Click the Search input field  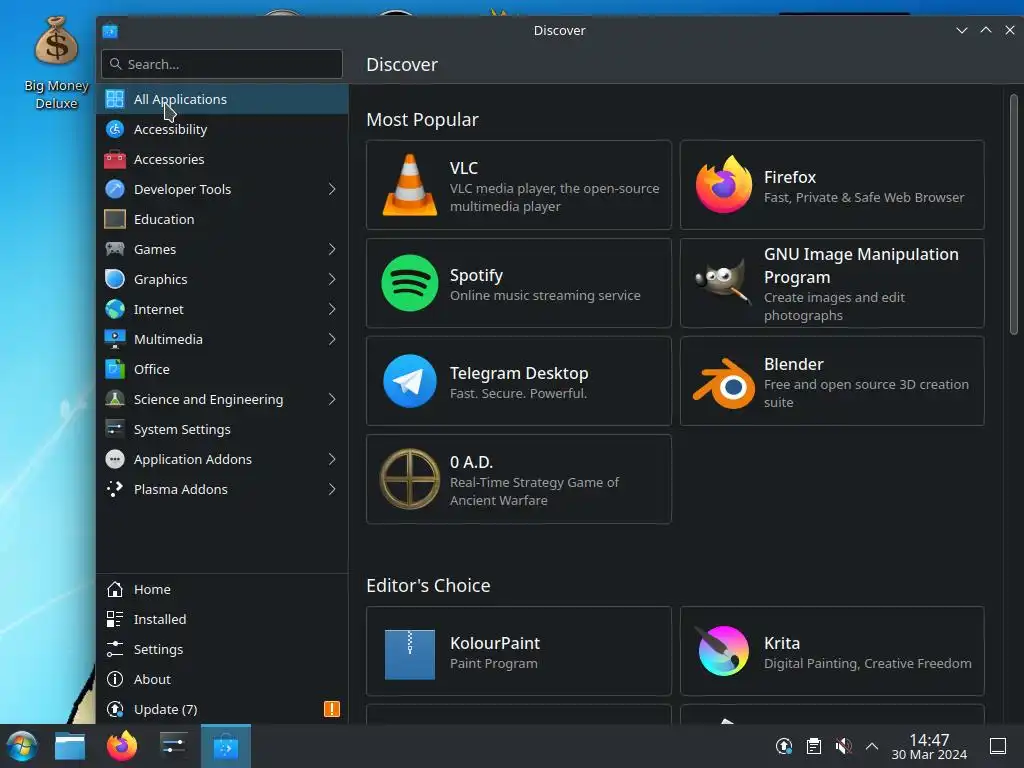pyautogui.click(x=222, y=64)
